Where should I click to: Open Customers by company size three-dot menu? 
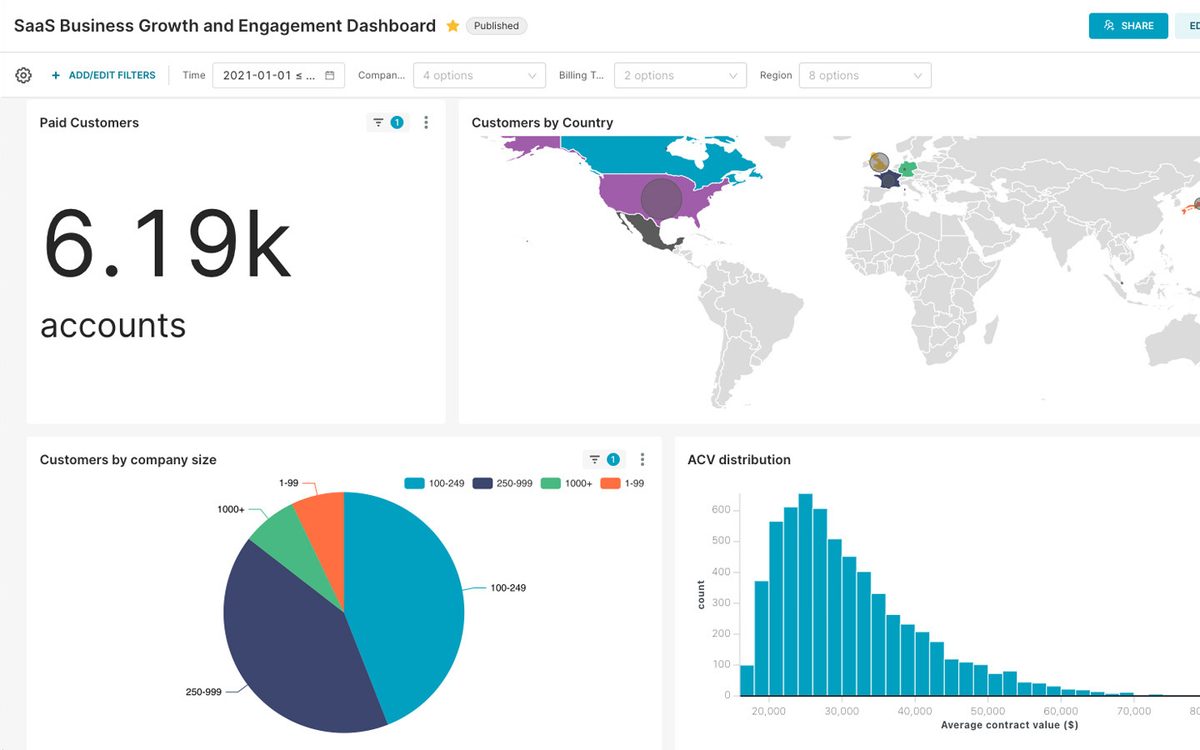coord(642,460)
